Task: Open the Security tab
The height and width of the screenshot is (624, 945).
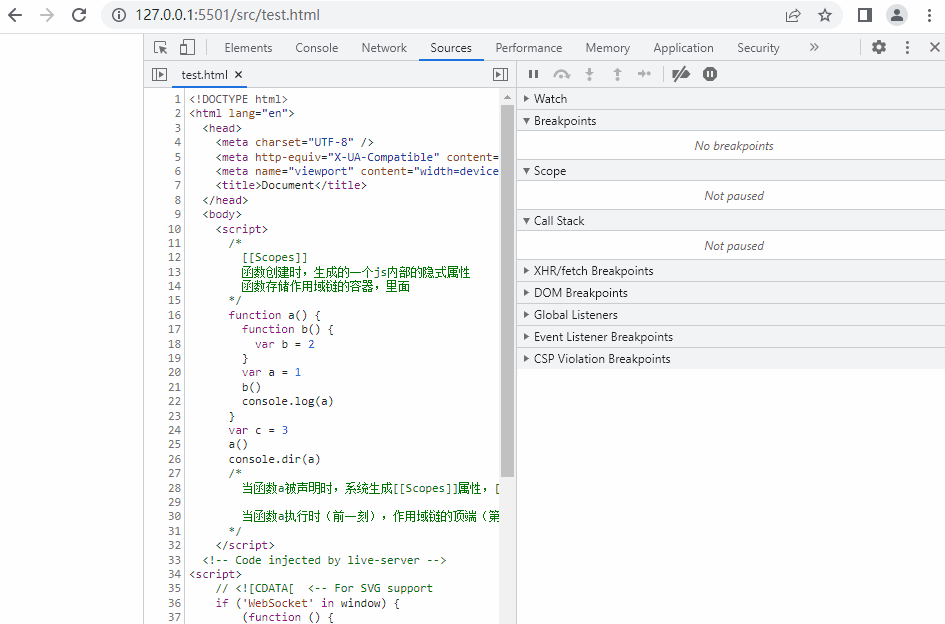Action: [x=758, y=48]
